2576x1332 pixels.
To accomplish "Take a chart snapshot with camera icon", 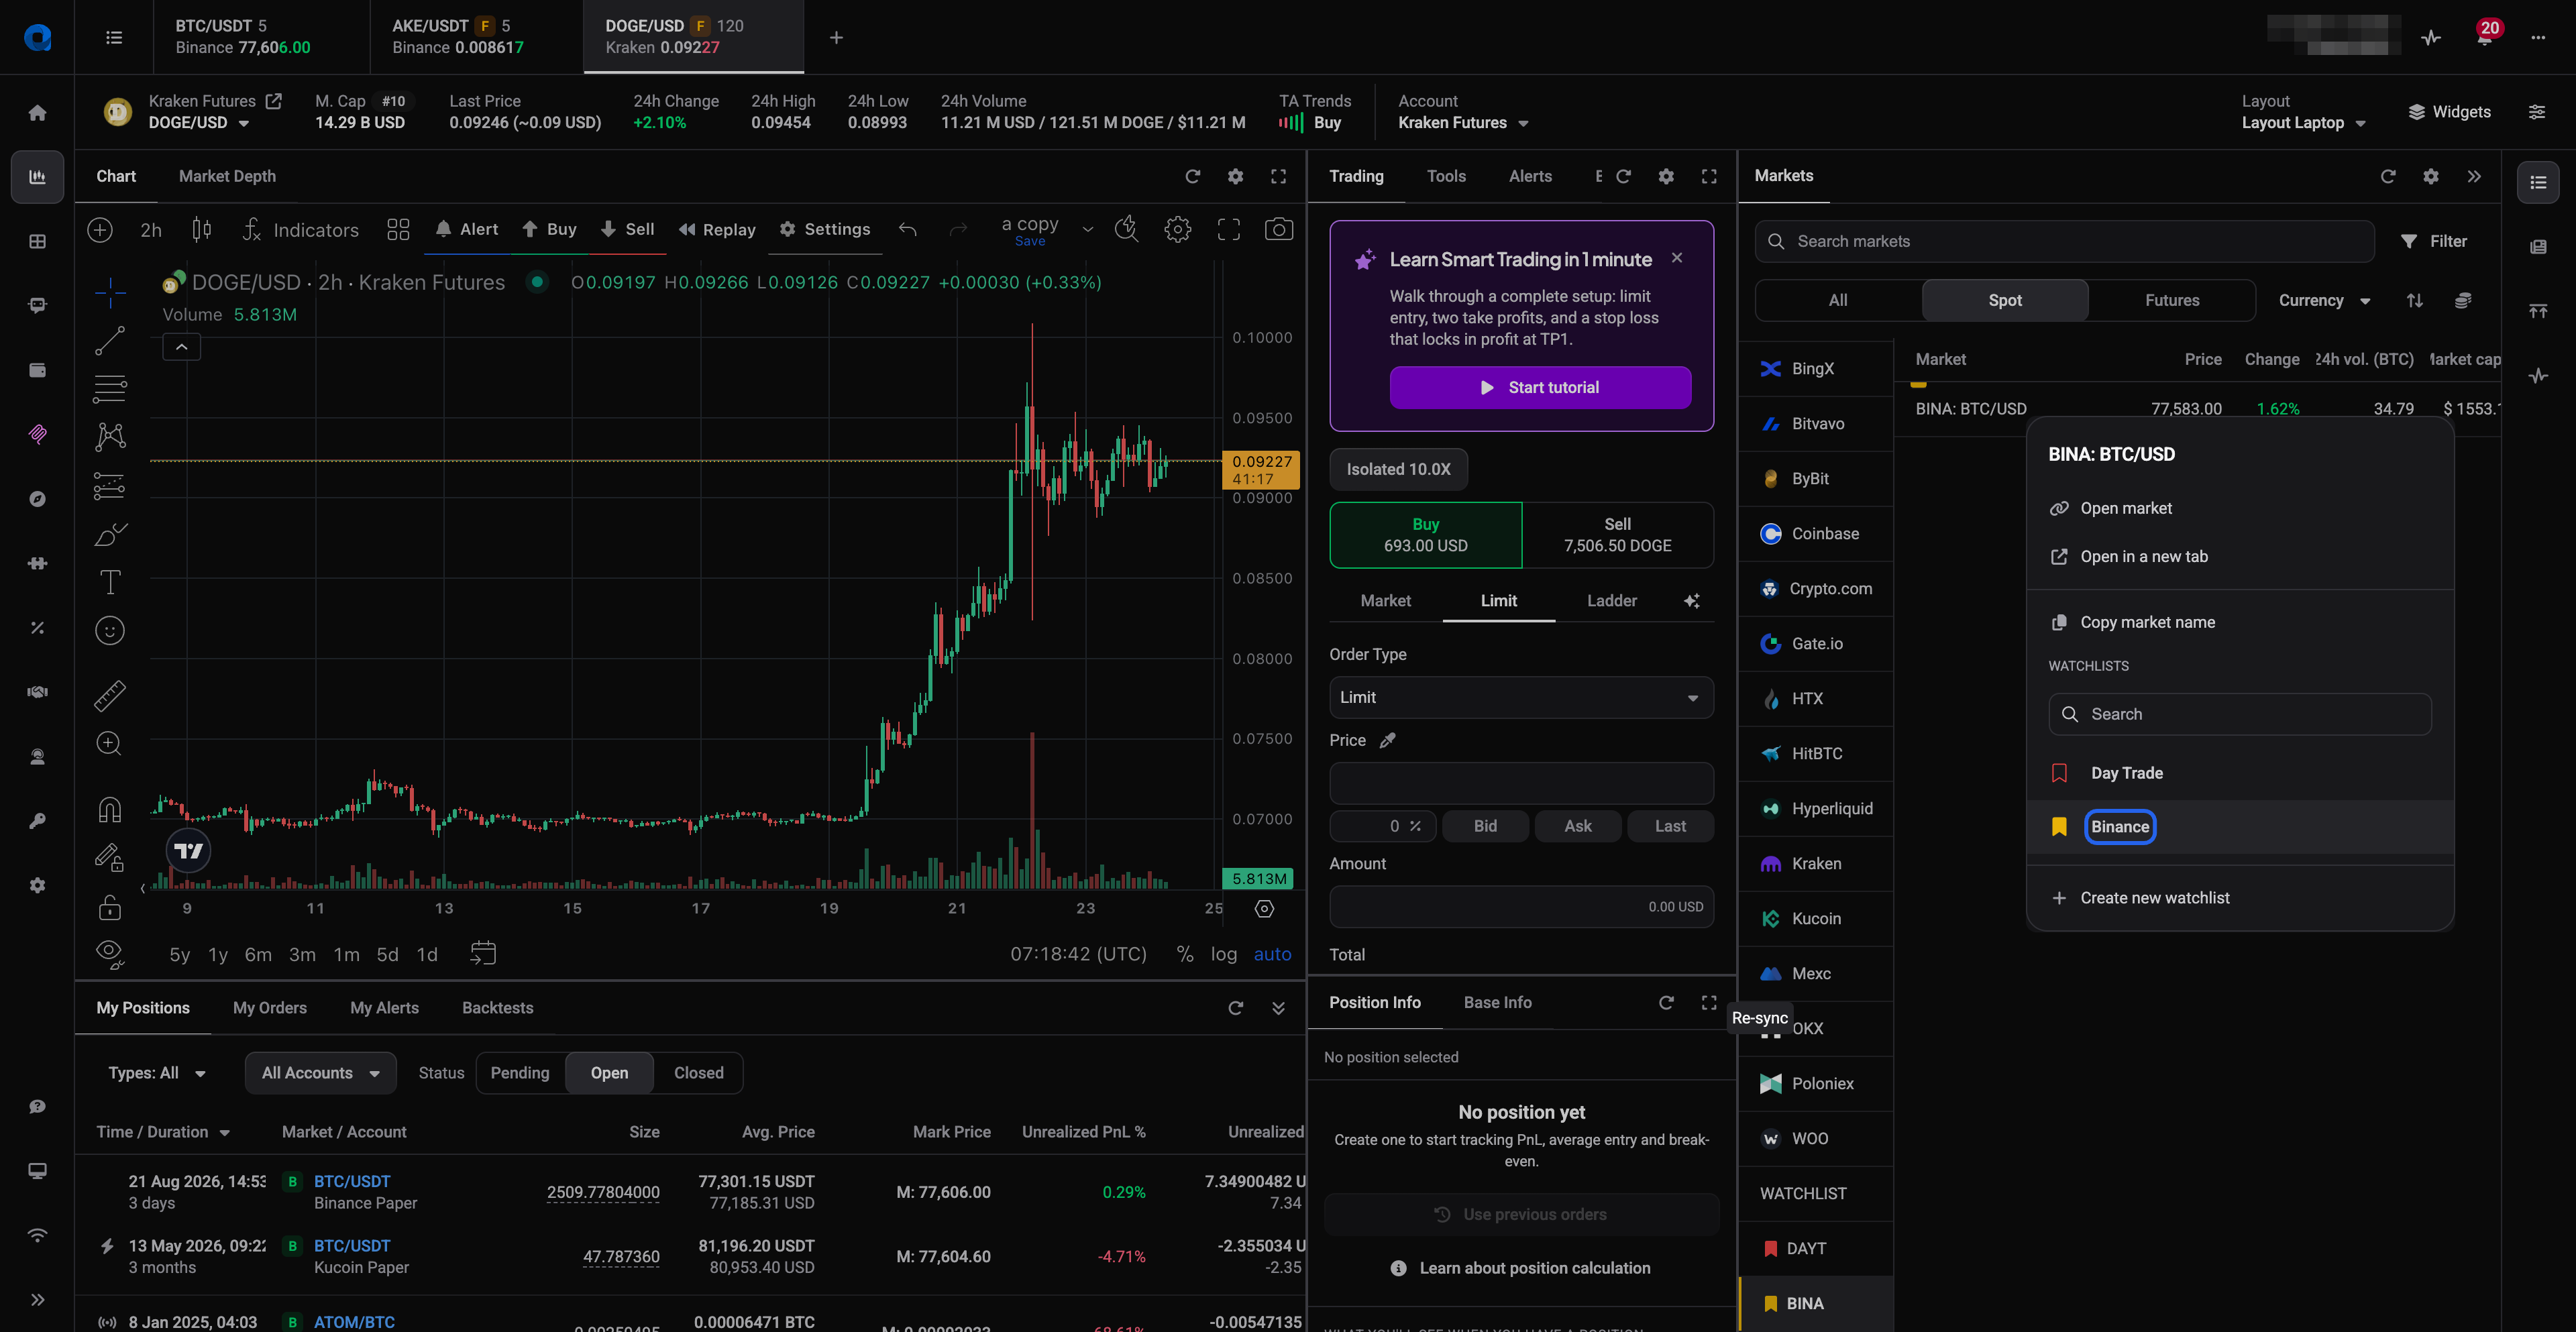I will point(1278,229).
